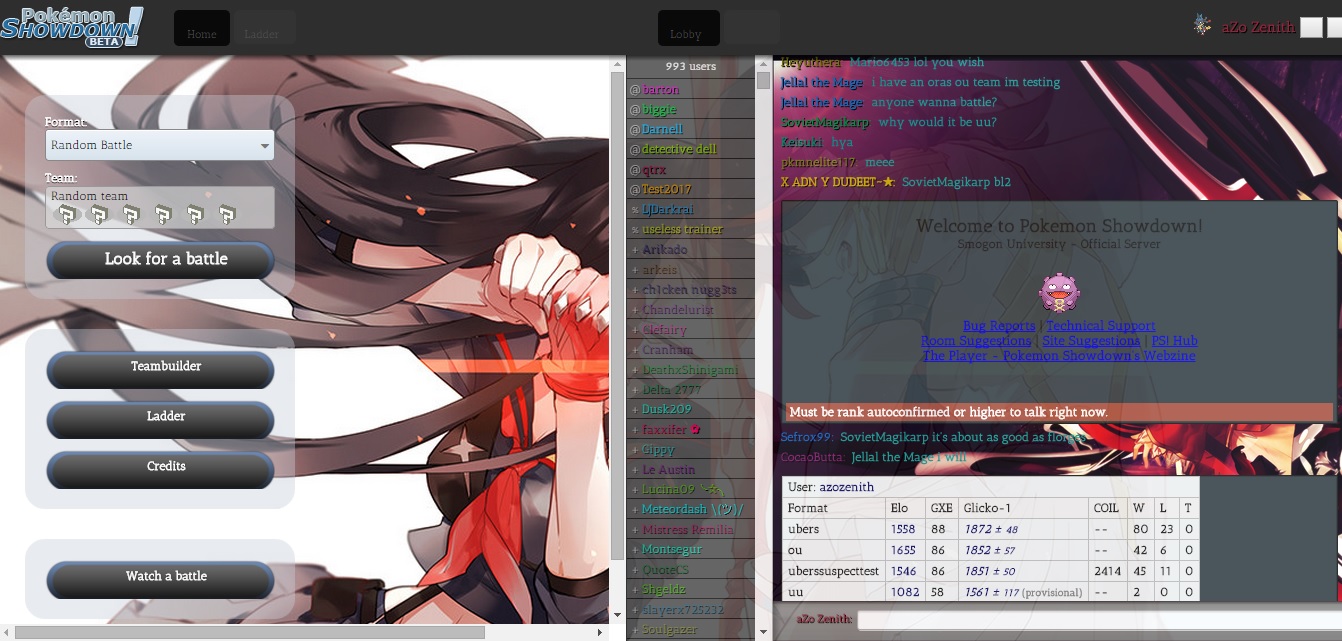Select user Mistress Remilia in the list
This screenshot has height=641, width=1342.
click(691, 530)
